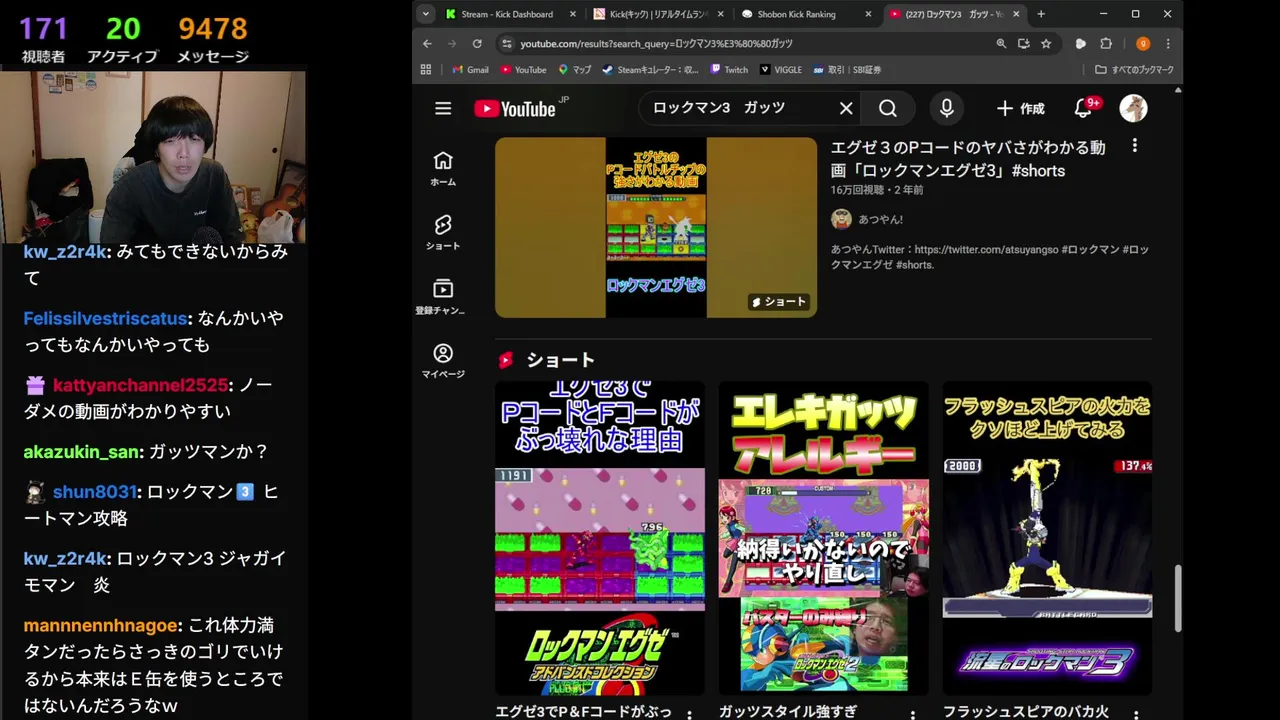Open the Steamキュレーター bookmark
Viewport: 1280px width, 720px height.
click(650, 70)
